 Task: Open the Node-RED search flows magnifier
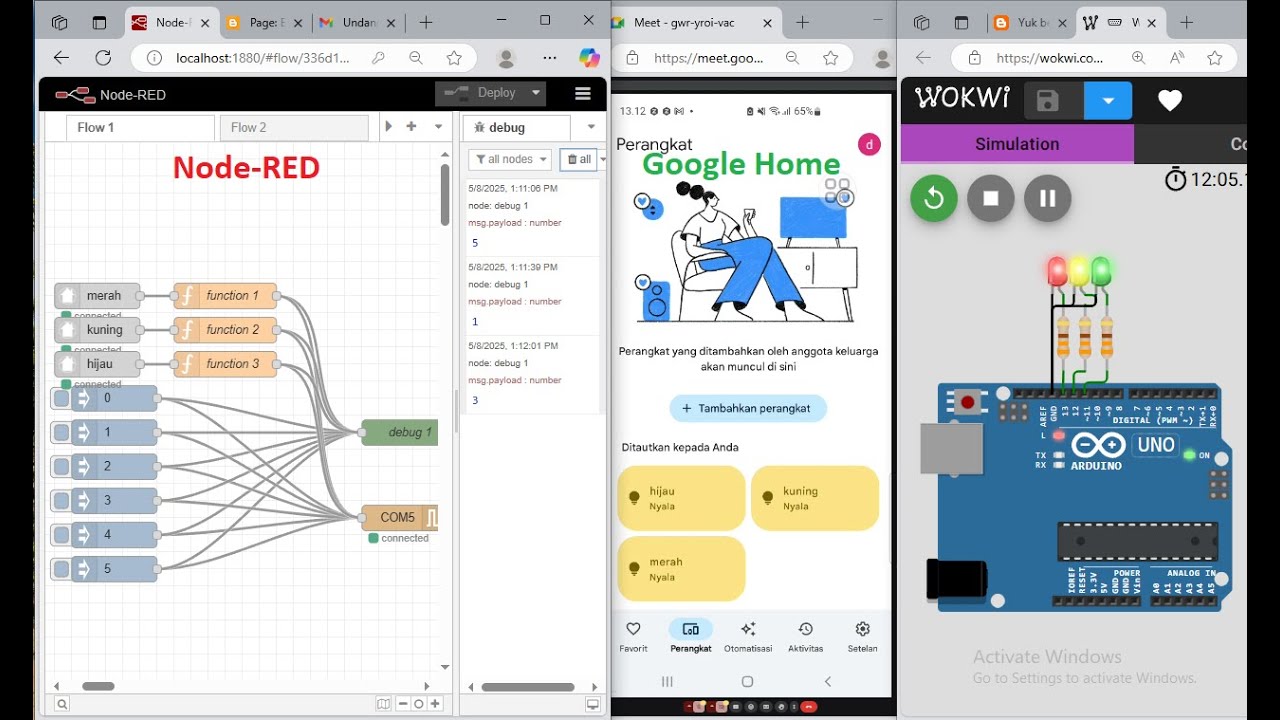62,704
